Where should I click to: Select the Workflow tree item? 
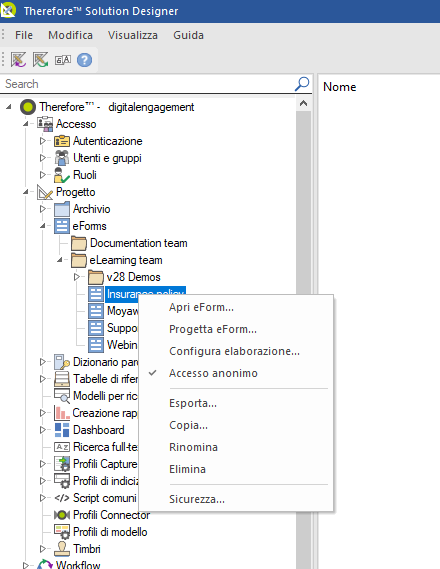tap(78, 565)
